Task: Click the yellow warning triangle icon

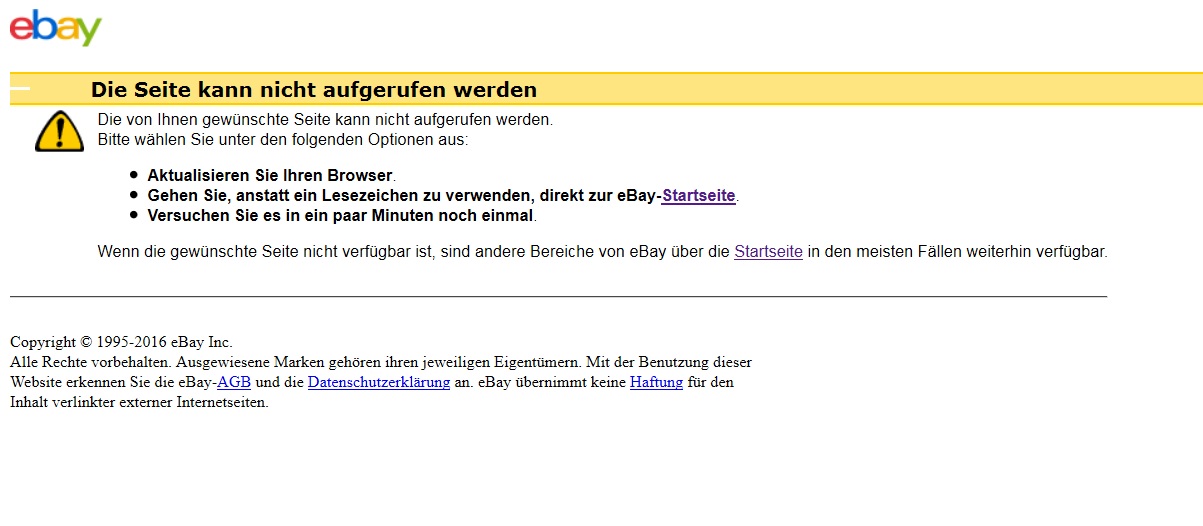Action: point(60,131)
